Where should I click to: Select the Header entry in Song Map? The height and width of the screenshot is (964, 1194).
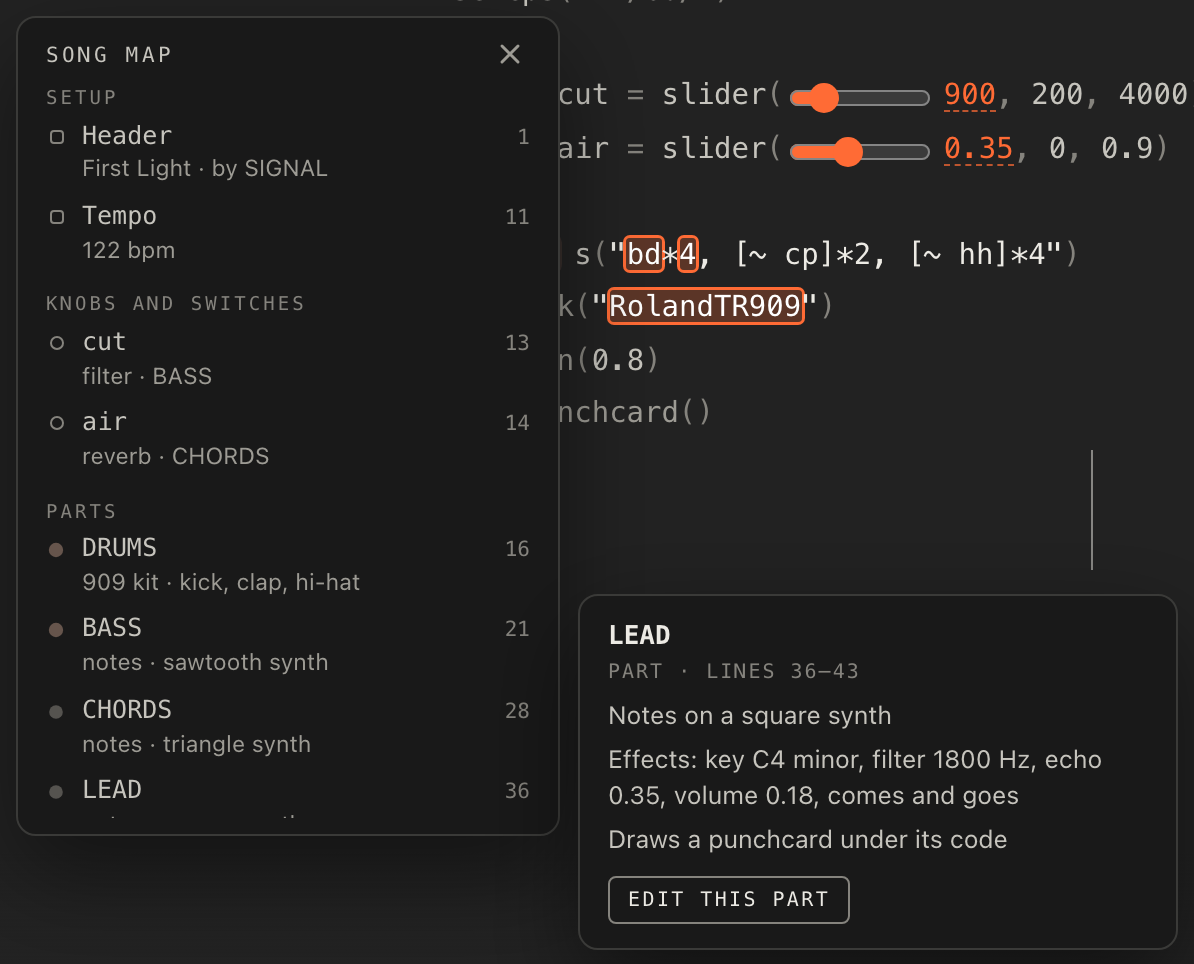pos(289,152)
